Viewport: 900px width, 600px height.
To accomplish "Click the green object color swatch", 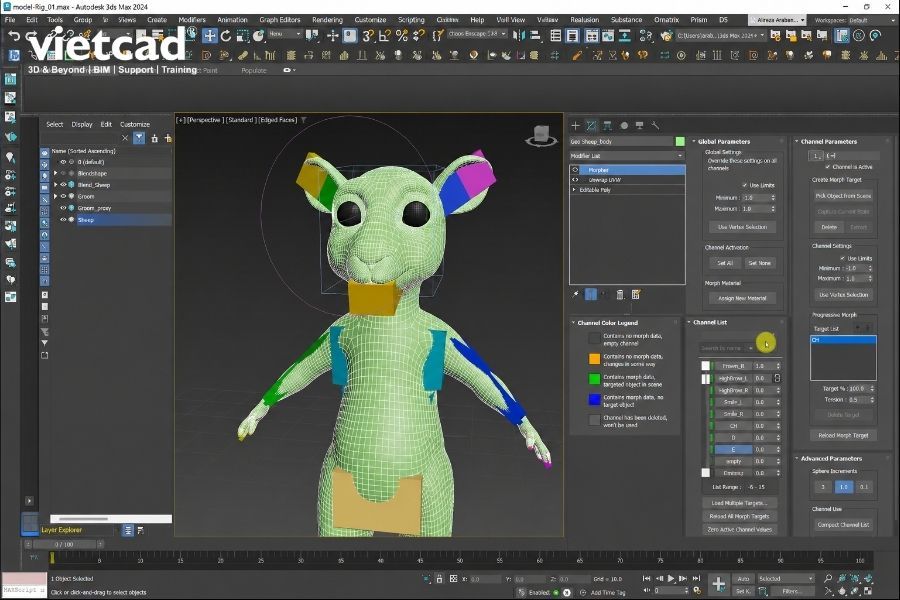I will [680, 141].
